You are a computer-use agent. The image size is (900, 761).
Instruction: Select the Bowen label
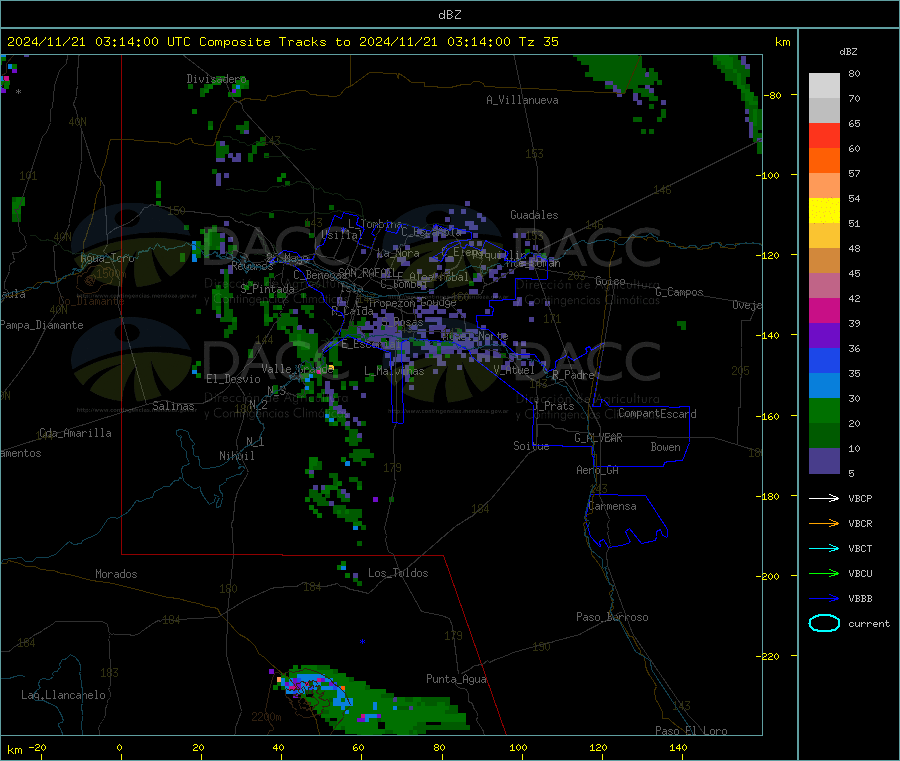pos(665,447)
